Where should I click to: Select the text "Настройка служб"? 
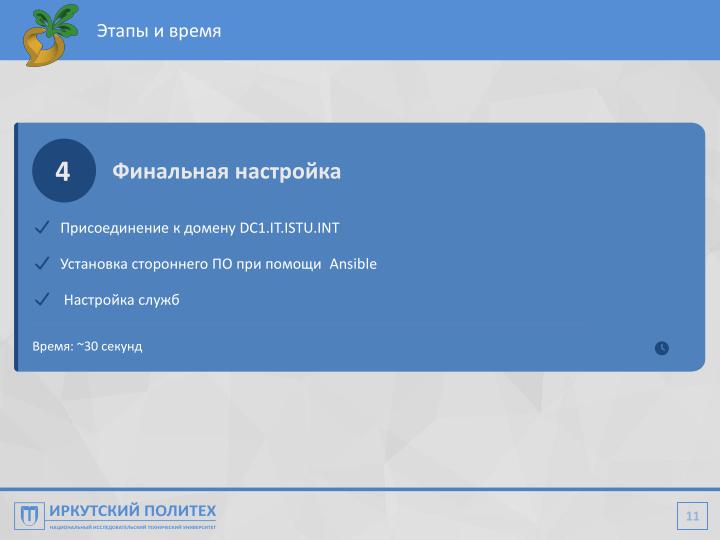121,300
